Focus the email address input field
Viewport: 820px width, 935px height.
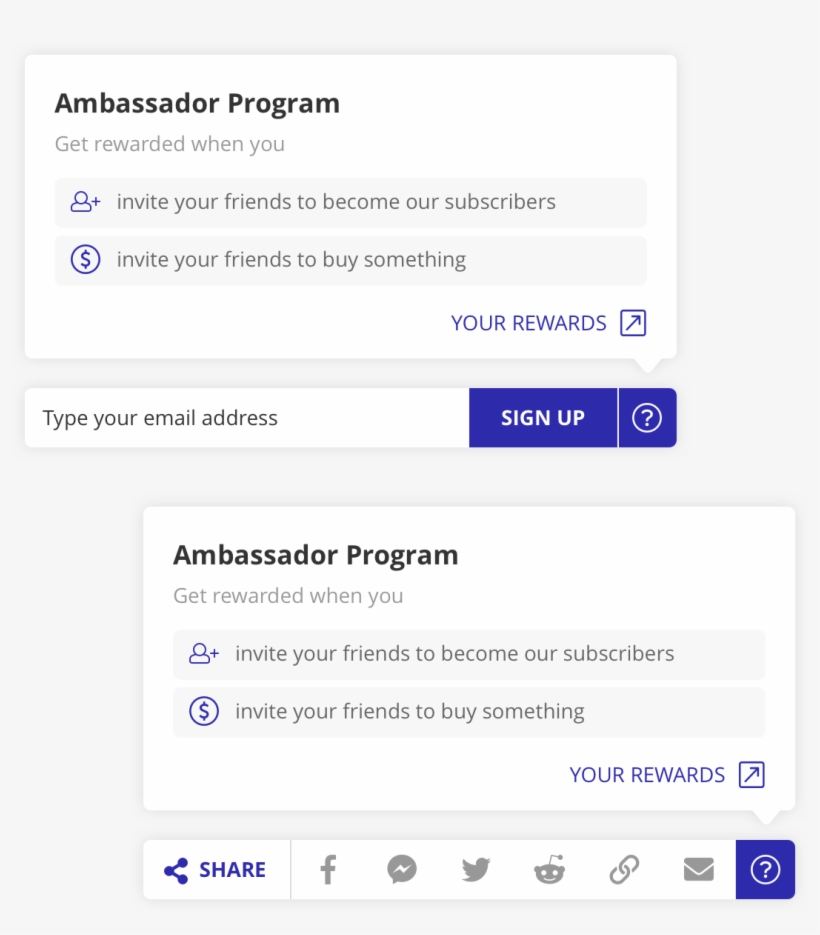(246, 418)
